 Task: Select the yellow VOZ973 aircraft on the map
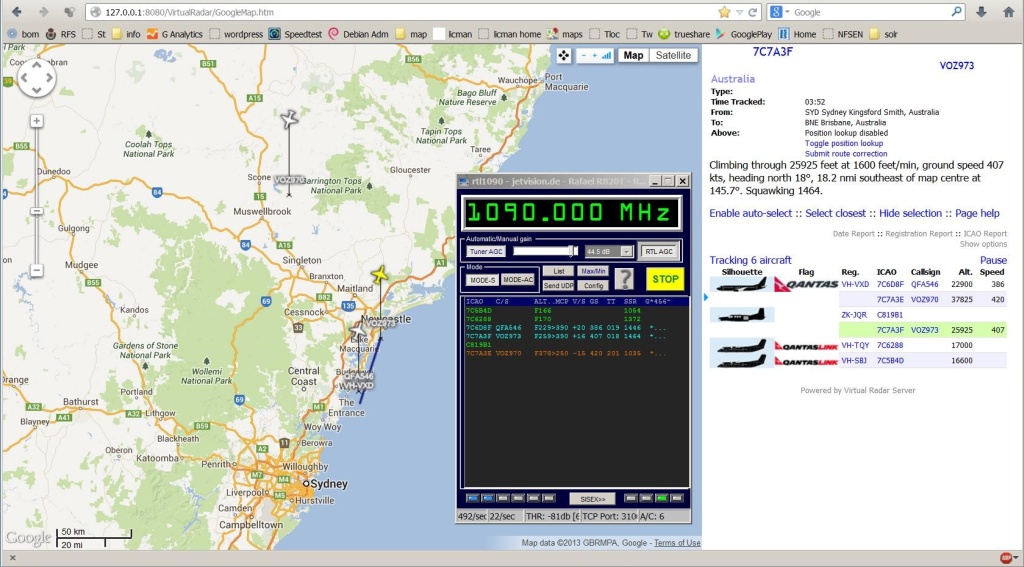(379, 274)
